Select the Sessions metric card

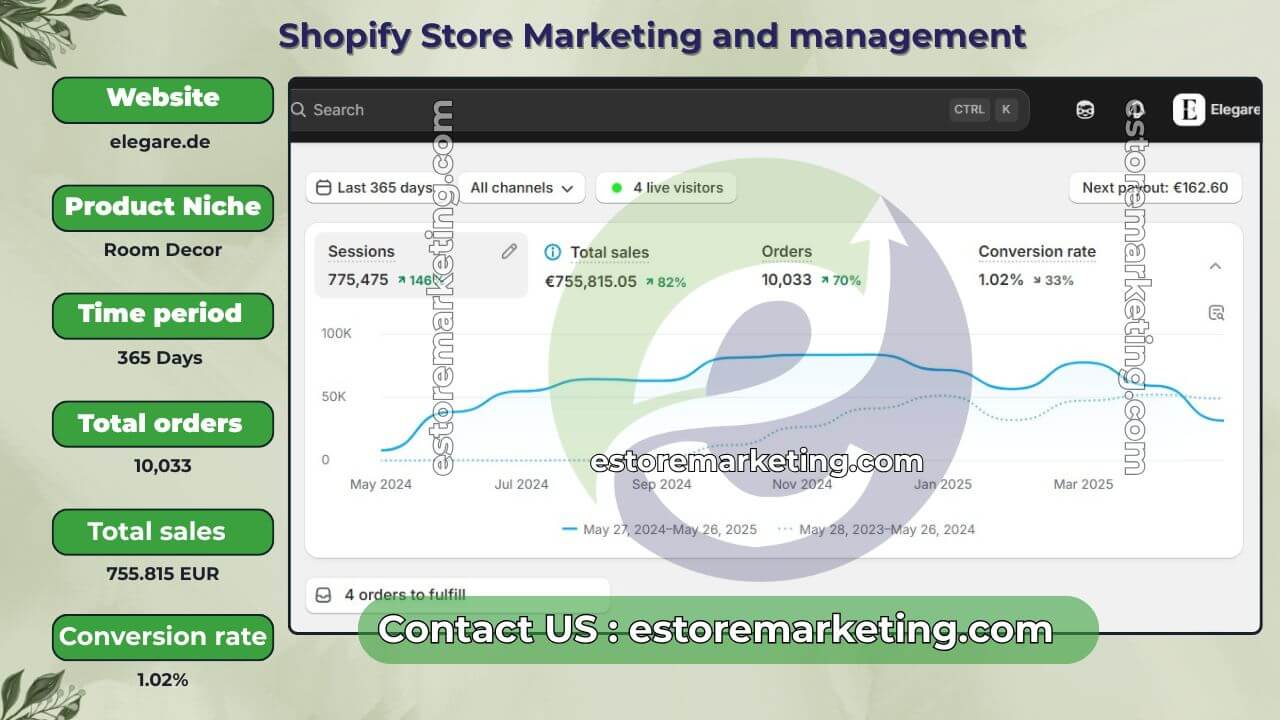[421, 266]
